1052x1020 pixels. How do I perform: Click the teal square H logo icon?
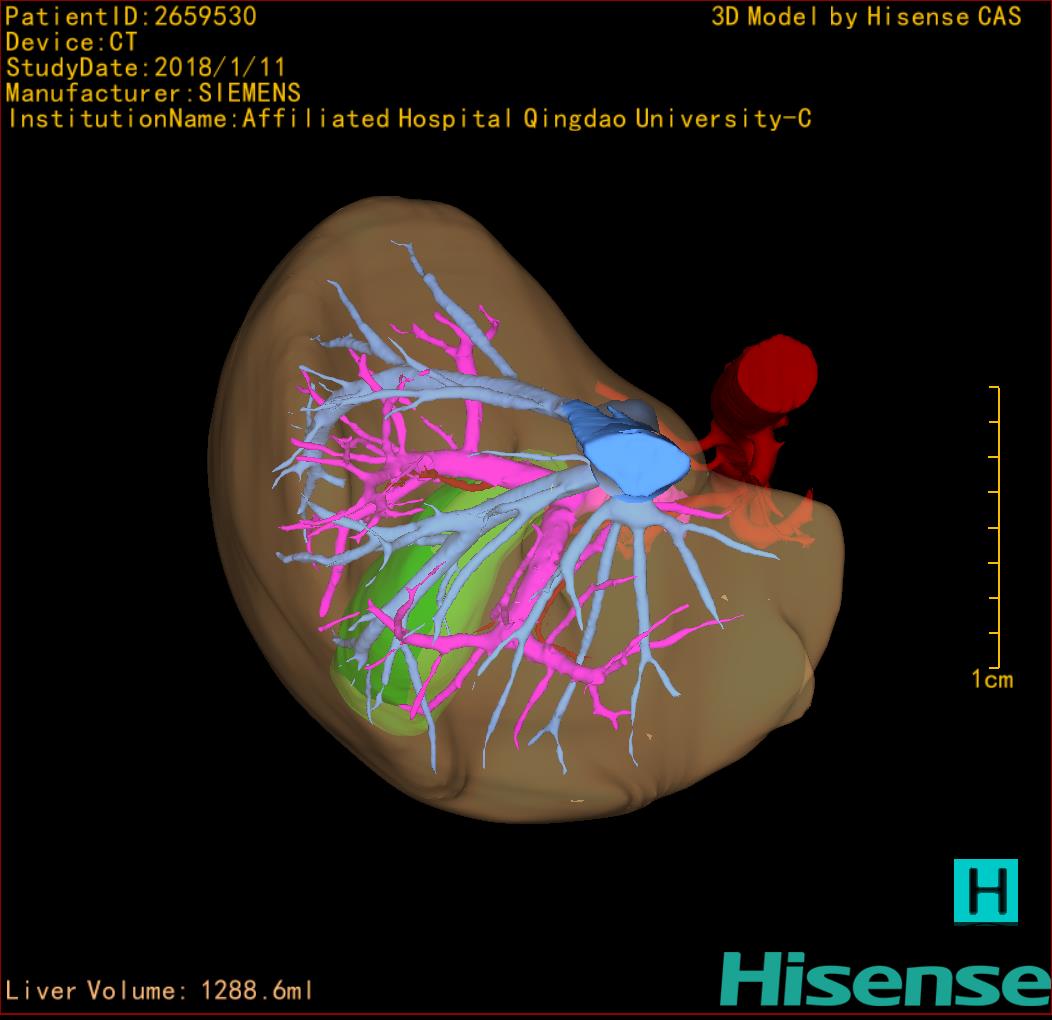point(985,890)
